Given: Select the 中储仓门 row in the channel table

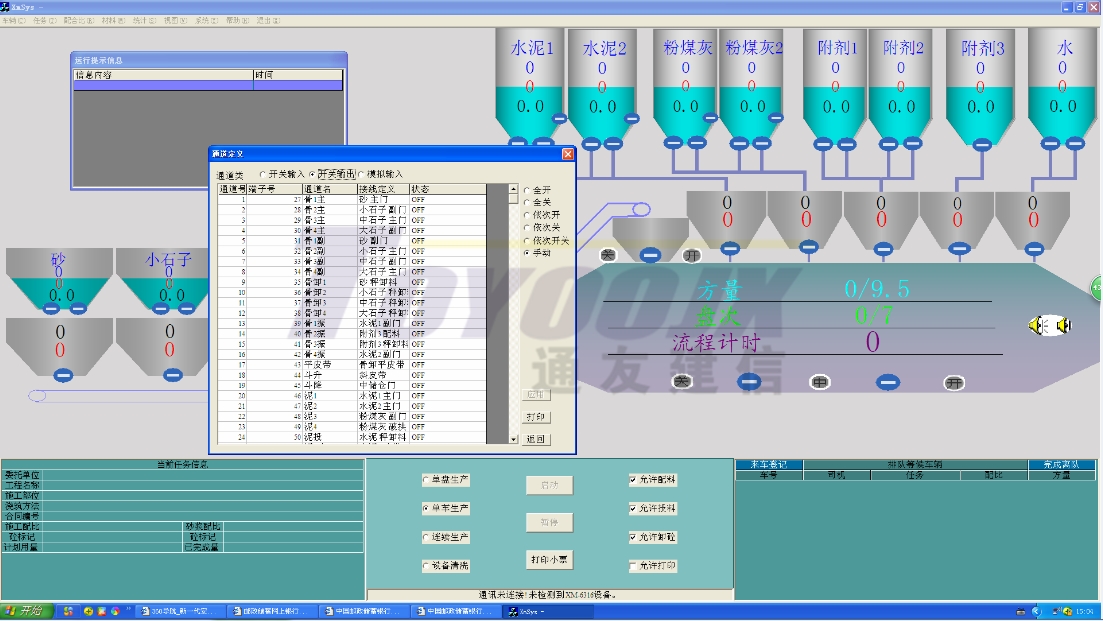Looking at the screenshot, I should pyautogui.click(x=352, y=385).
